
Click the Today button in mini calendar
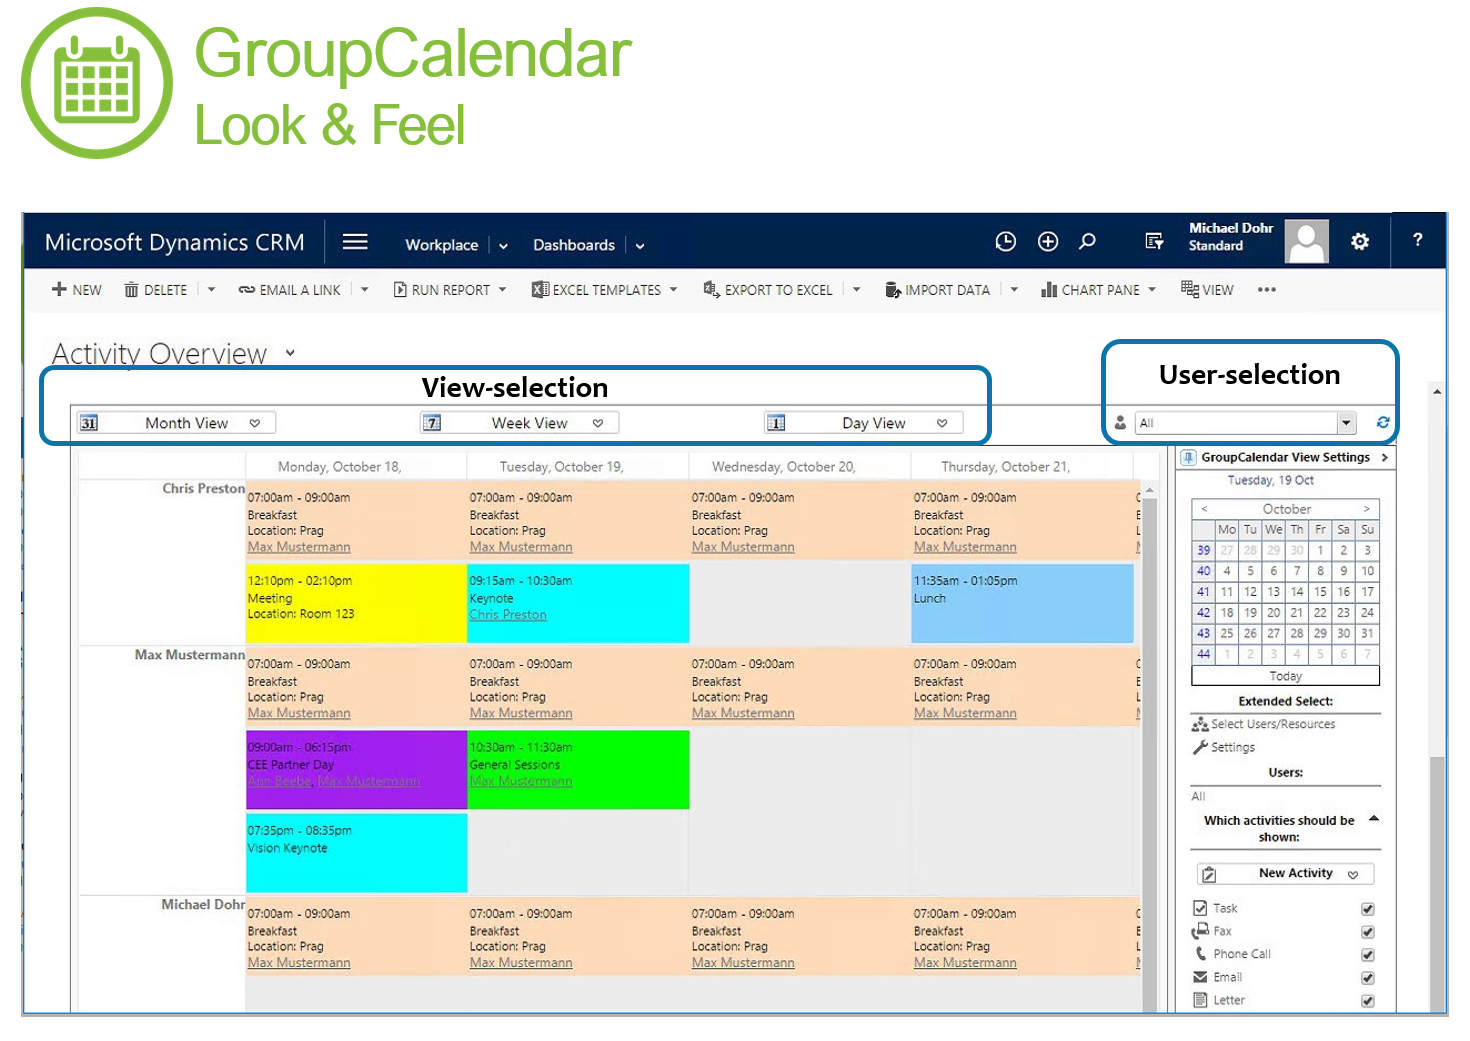[x=1286, y=676]
